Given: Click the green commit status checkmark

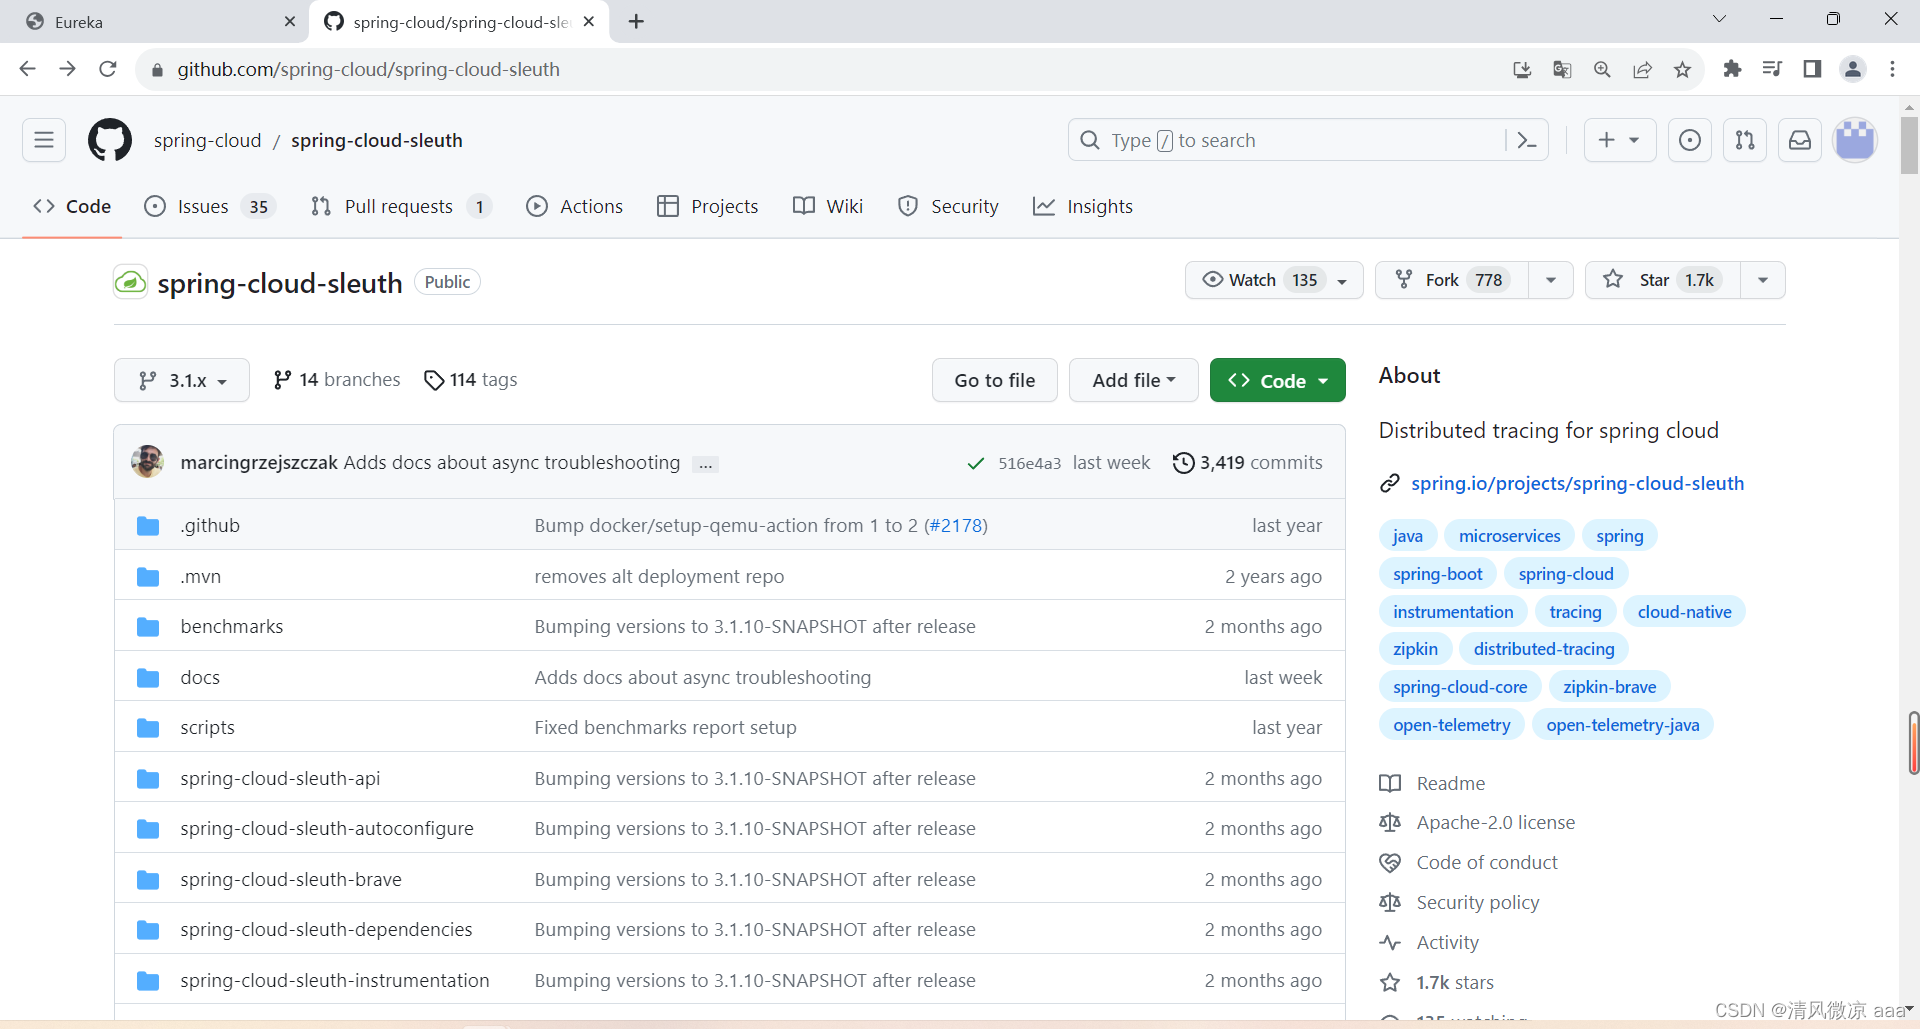Looking at the screenshot, I should 976,463.
